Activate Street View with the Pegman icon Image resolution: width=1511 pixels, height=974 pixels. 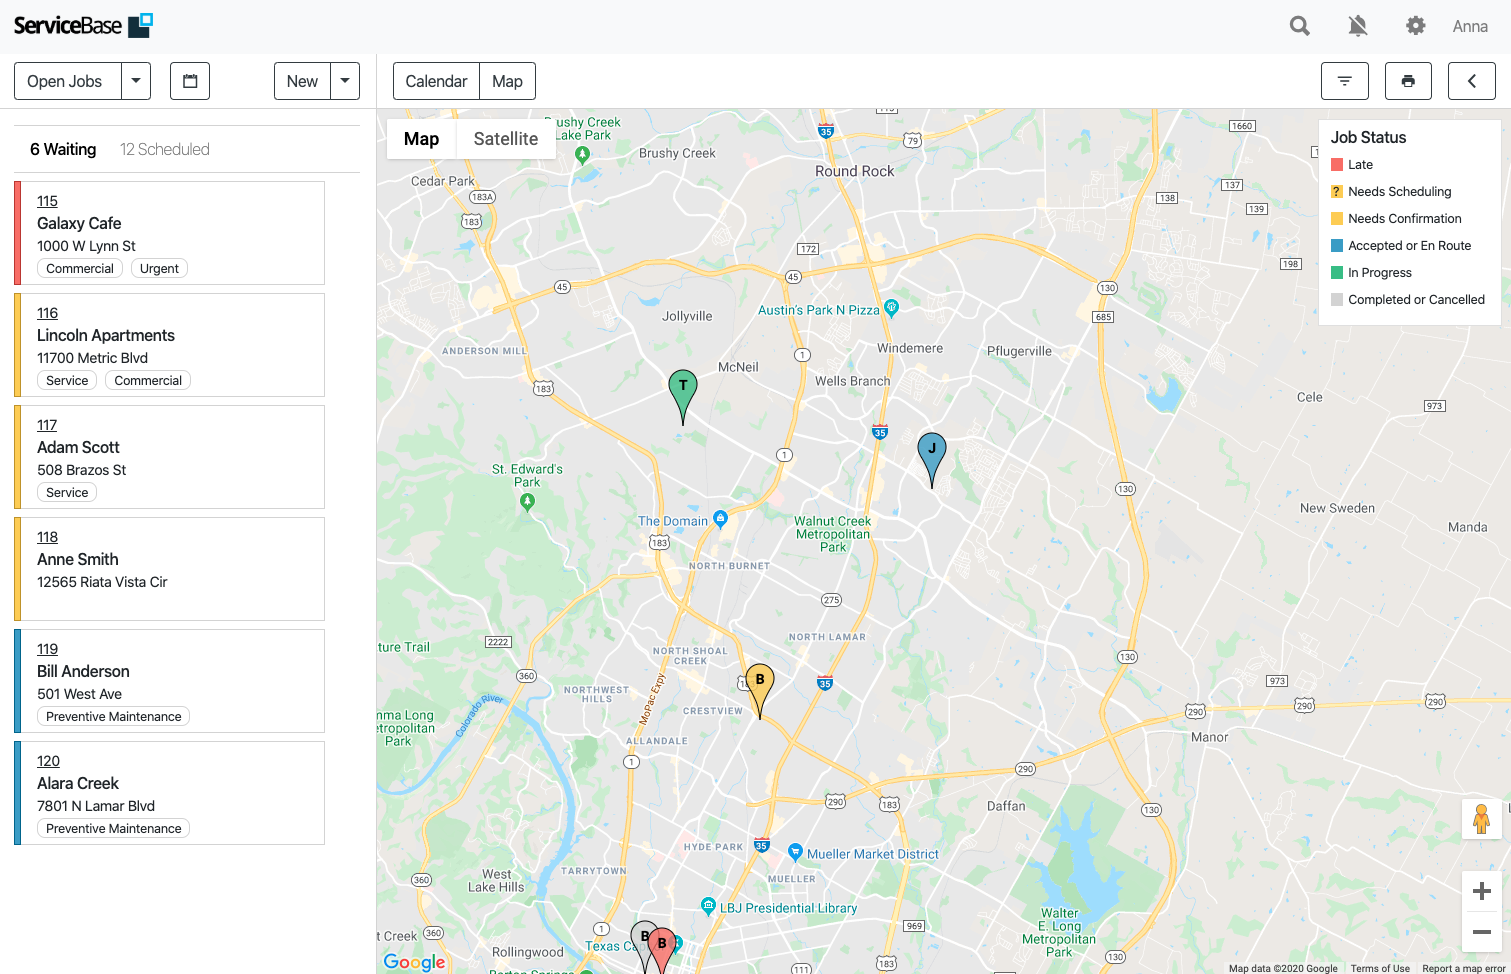click(1481, 819)
